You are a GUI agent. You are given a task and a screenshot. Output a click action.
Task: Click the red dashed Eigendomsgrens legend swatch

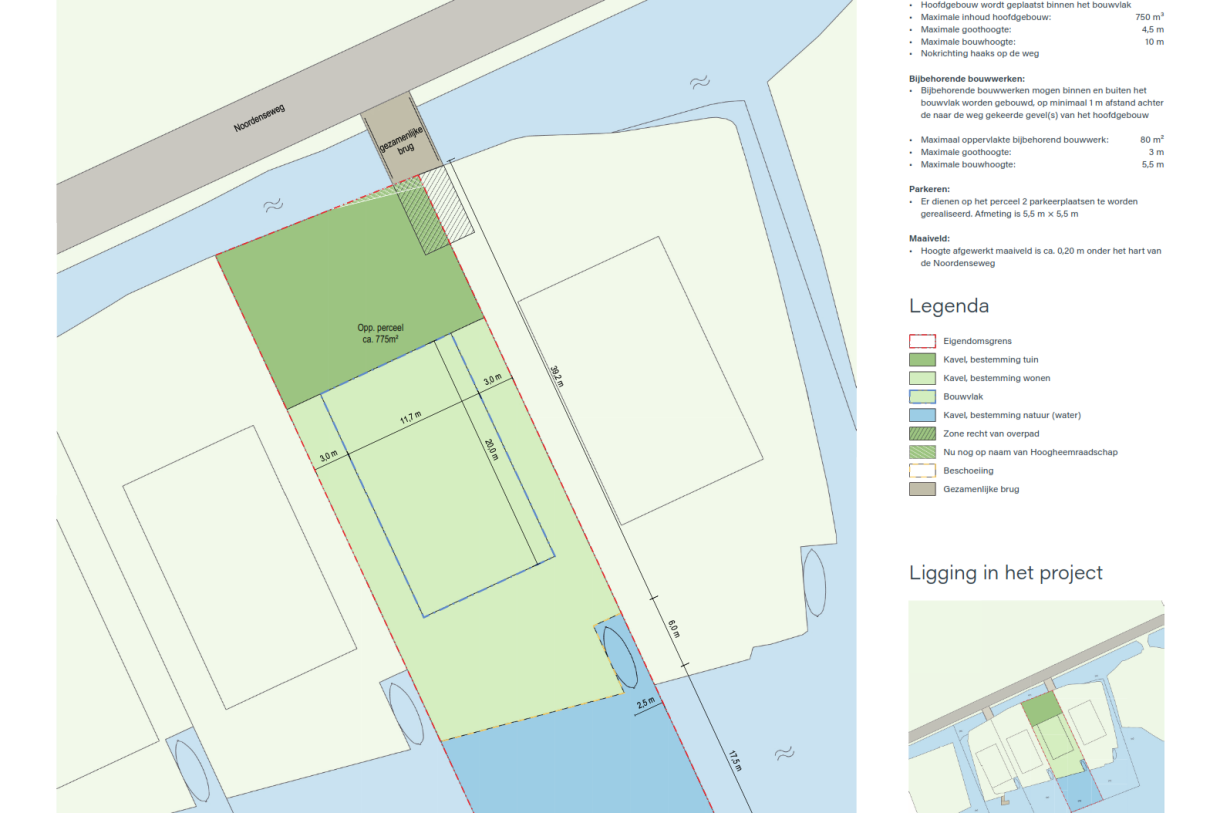922,341
